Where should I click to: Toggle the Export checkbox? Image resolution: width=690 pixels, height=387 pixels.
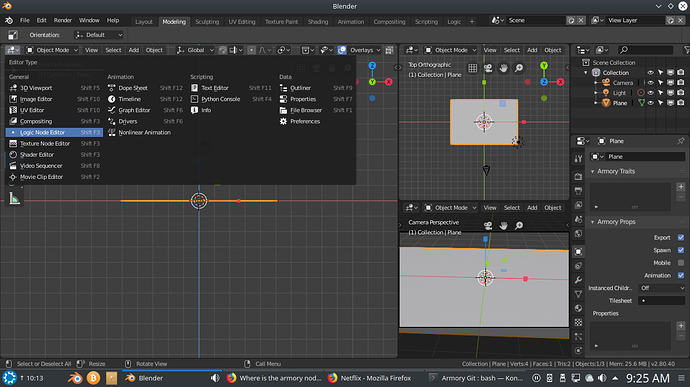coord(681,237)
